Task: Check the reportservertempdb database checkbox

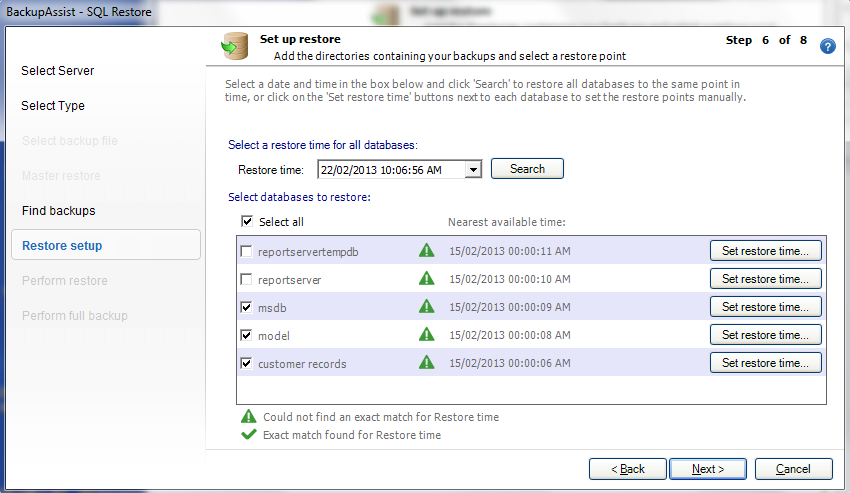Action: 246,252
